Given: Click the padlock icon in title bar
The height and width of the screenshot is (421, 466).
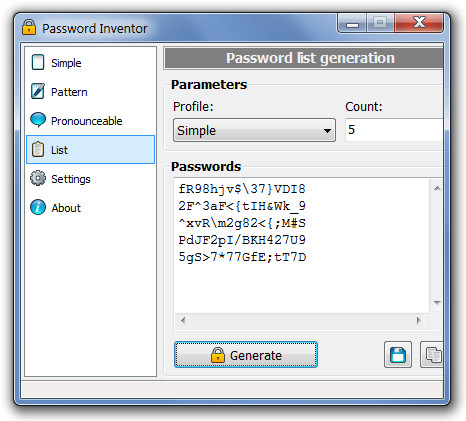Looking at the screenshot, I should (x=29, y=27).
